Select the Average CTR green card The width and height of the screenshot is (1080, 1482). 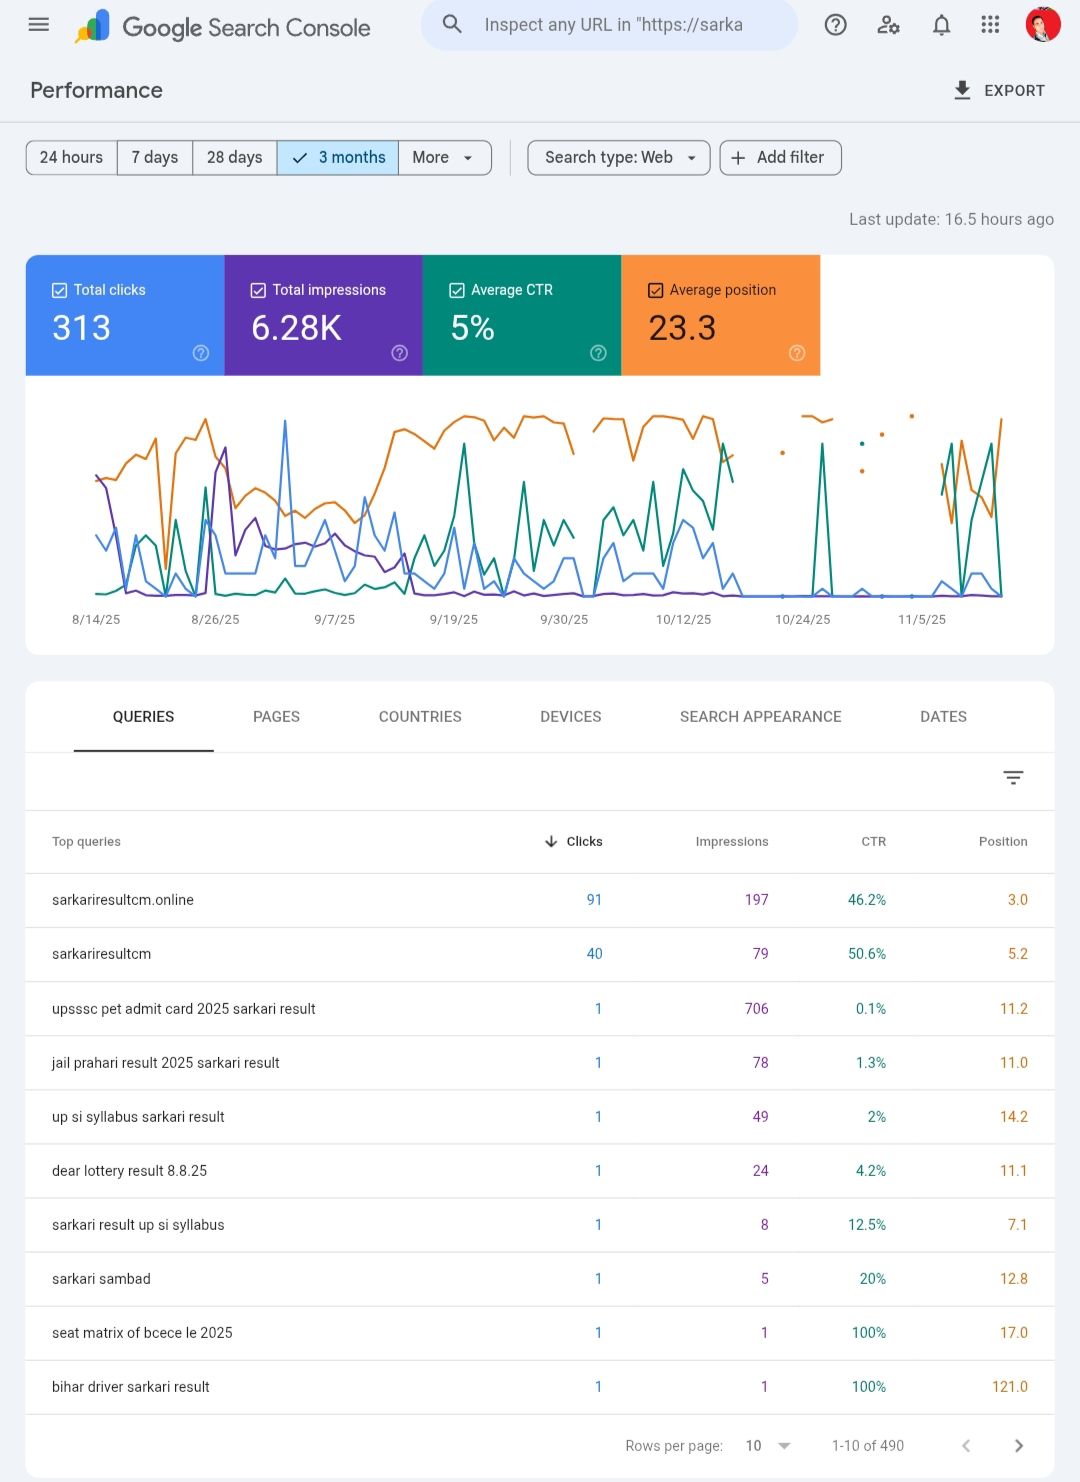click(x=521, y=315)
